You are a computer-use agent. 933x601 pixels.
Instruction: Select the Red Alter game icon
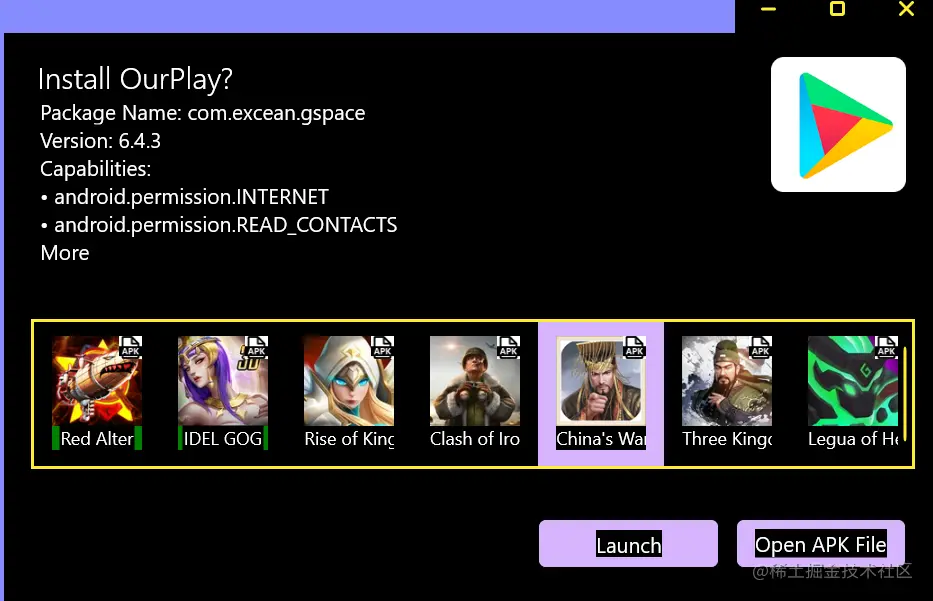click(97, 381)
